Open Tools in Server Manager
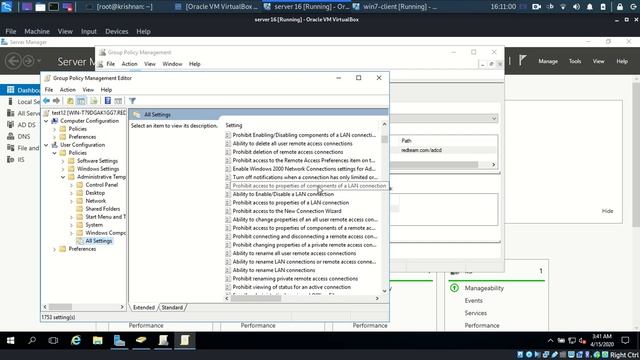 (x=575, y=61)
